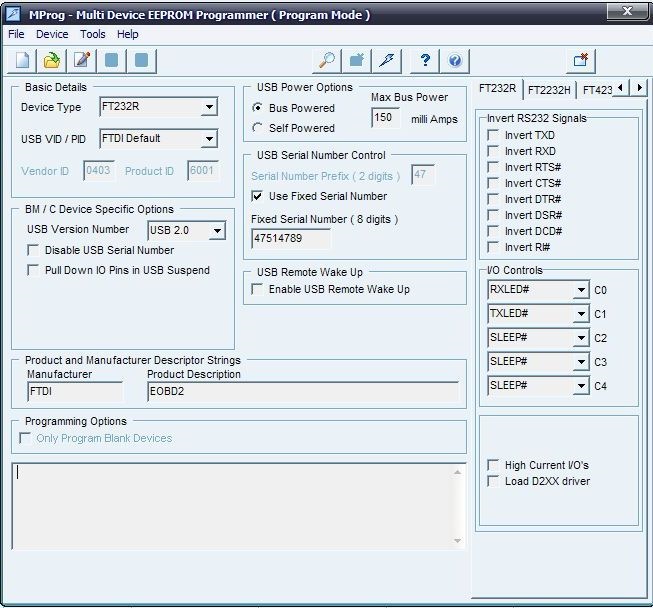Image resolution: width=653 pixels, height=608 pixels.
Task: Switch to the partly hidden FT423 tab
Action: coord(597,90)
